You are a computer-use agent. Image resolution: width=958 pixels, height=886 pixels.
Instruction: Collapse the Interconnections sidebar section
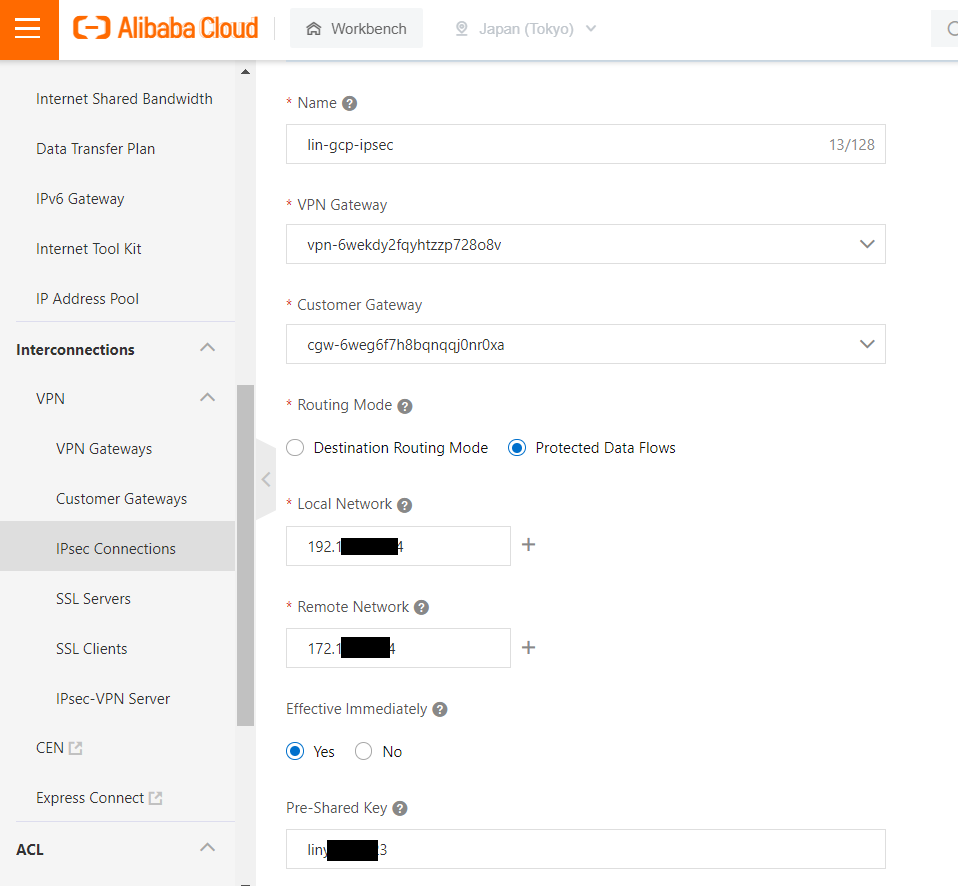tap(207, 349)
